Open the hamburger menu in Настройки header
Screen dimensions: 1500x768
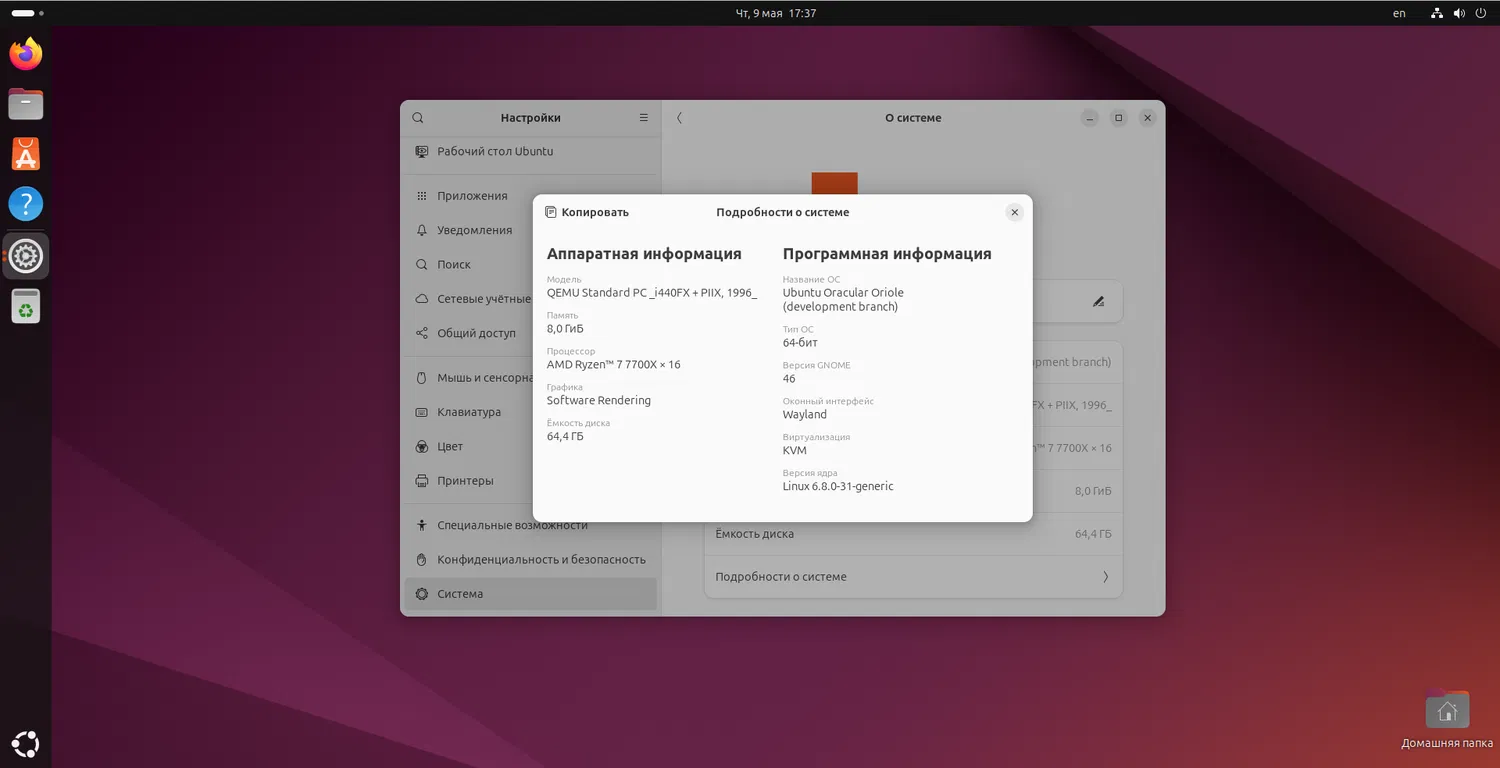[x=644, y=118]
